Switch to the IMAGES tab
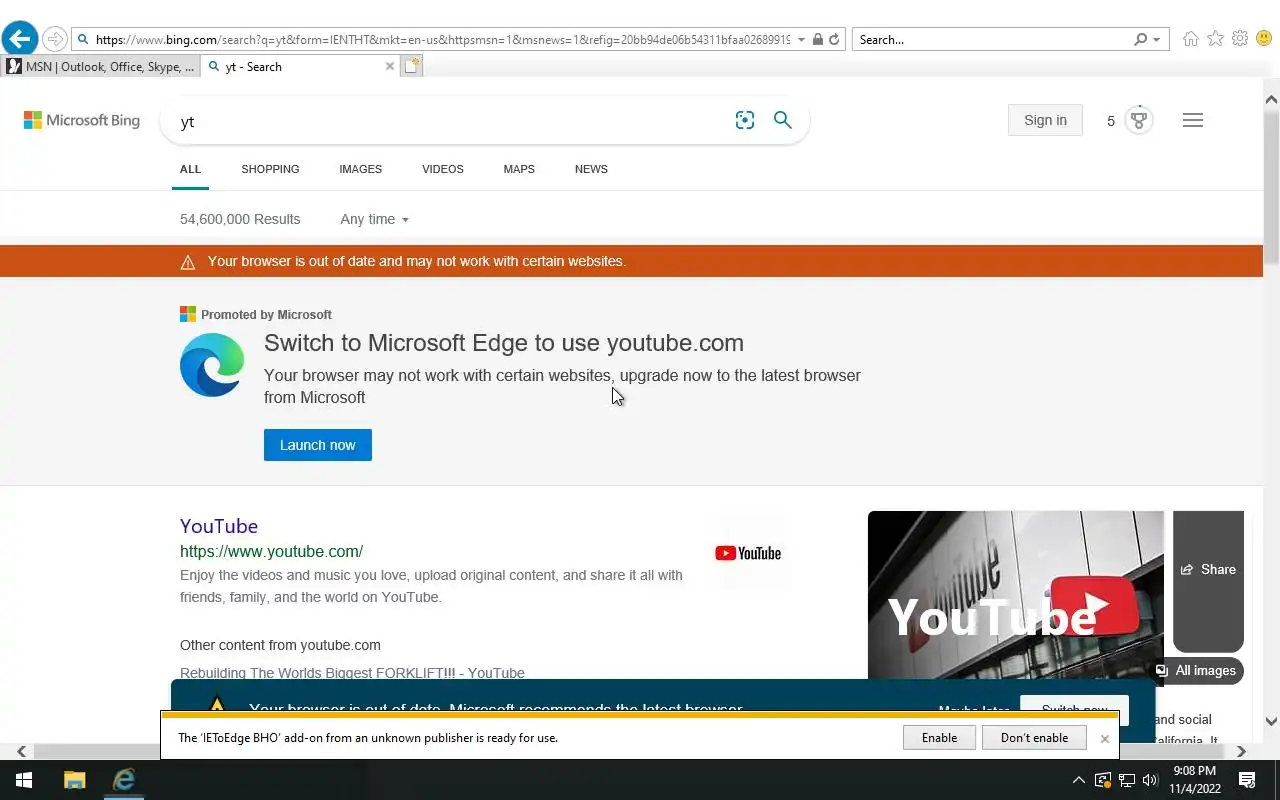 click(x=360, y=169)
